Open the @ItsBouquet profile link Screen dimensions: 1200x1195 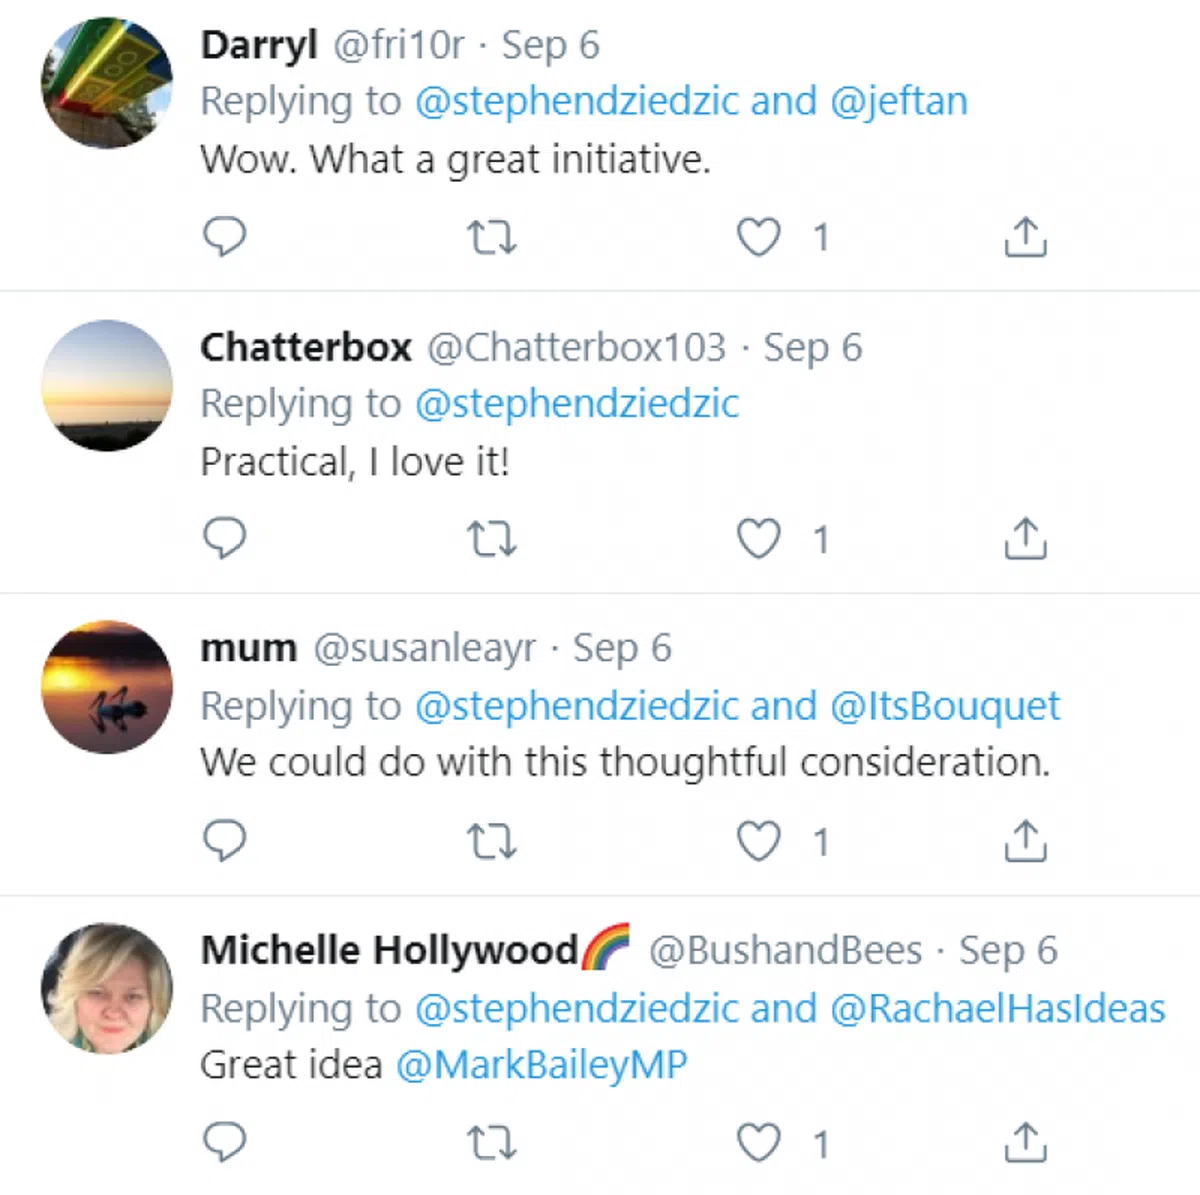[945, 706]
